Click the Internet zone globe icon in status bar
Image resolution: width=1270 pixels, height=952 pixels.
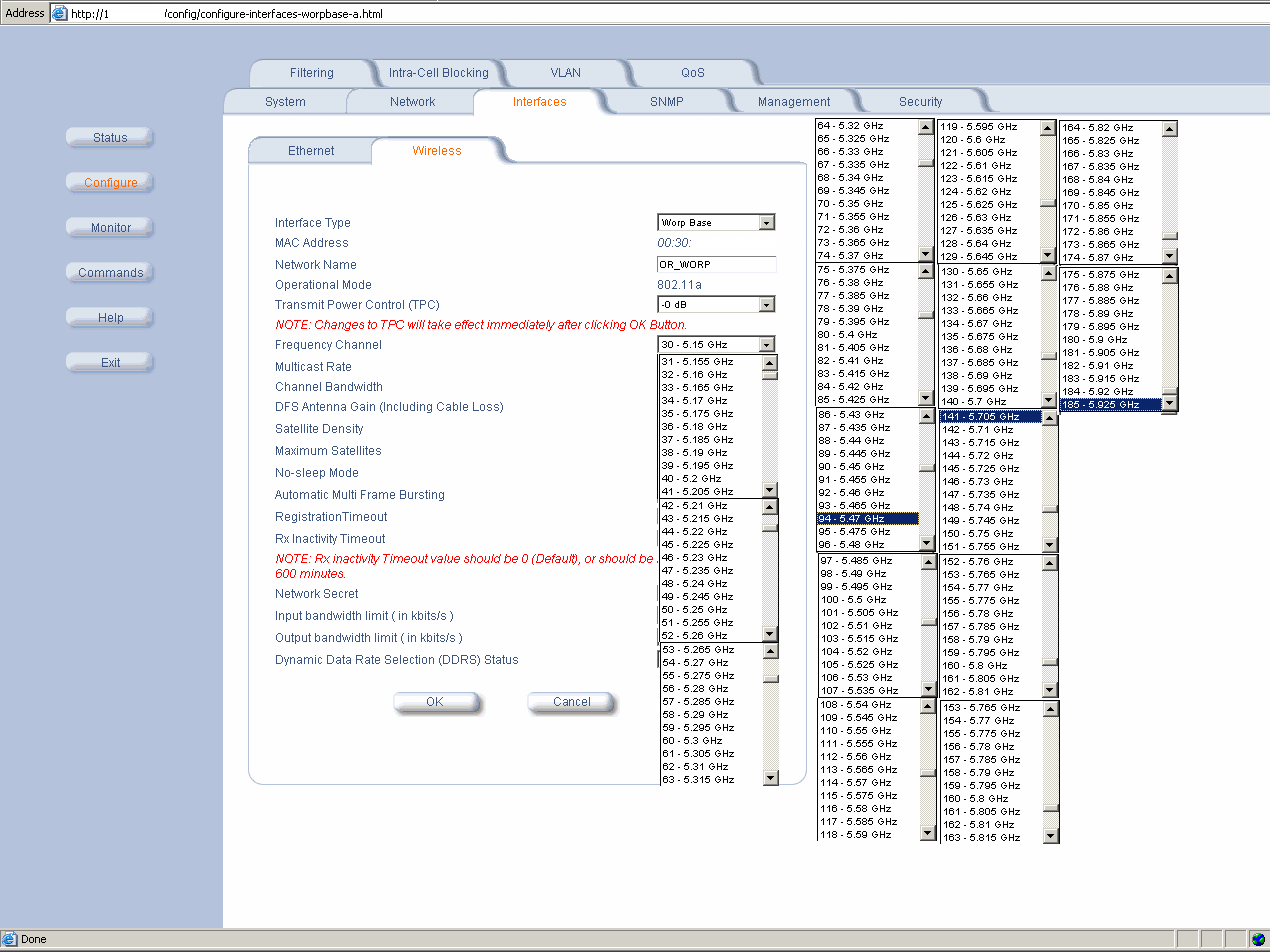click(1257, 939)
